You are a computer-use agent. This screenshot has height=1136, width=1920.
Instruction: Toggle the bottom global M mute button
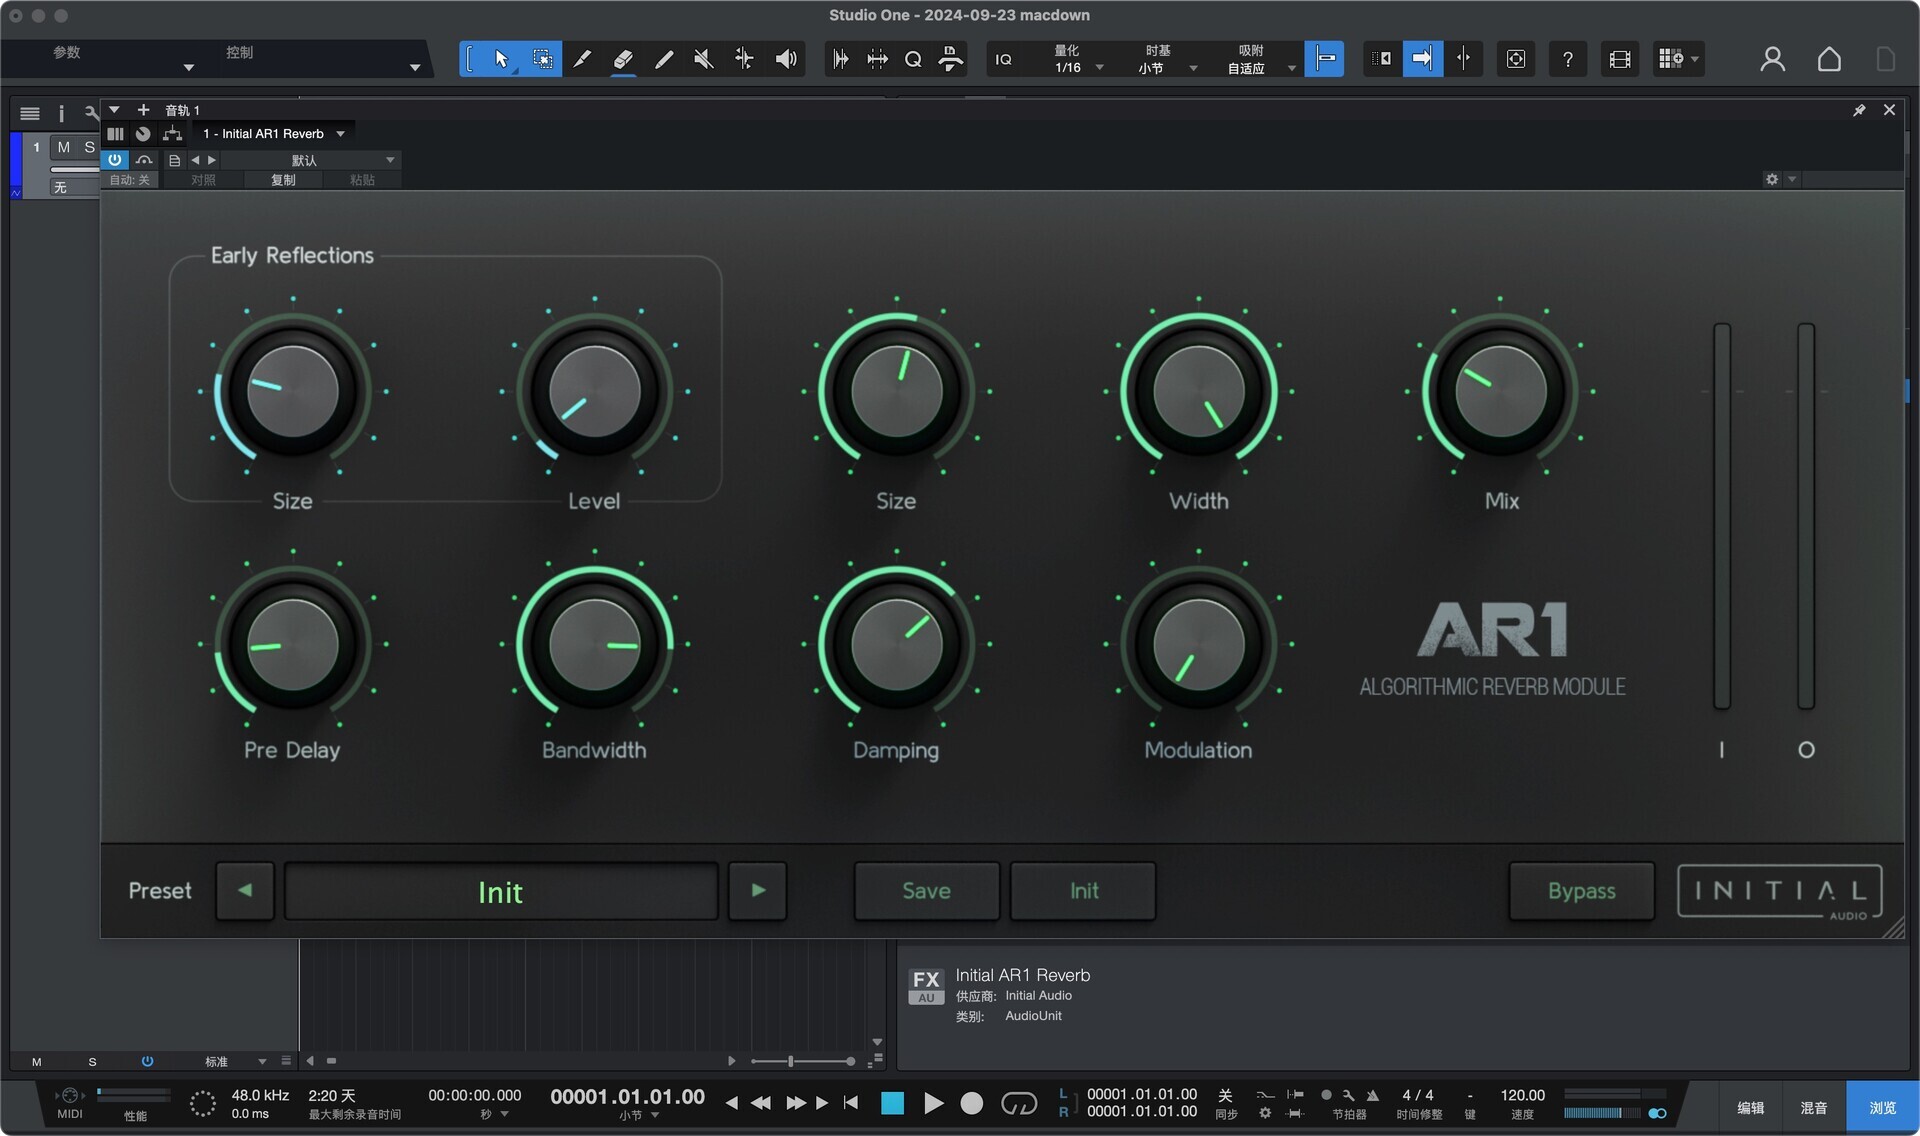37,1062
